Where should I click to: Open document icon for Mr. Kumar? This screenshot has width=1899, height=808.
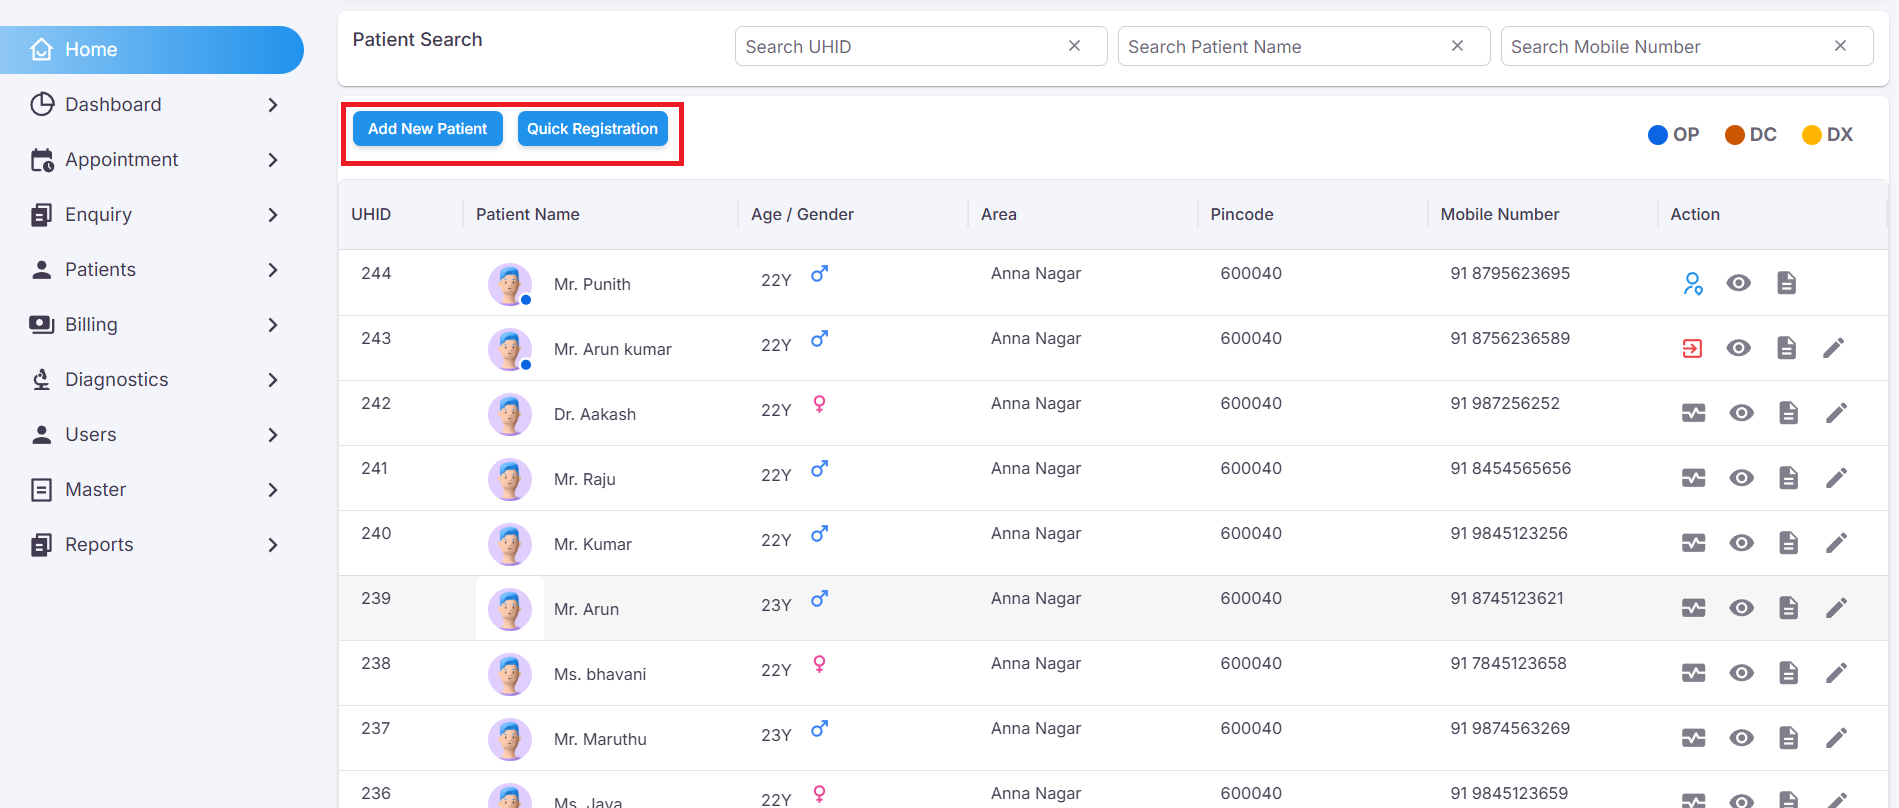[x=1788, y=543]
